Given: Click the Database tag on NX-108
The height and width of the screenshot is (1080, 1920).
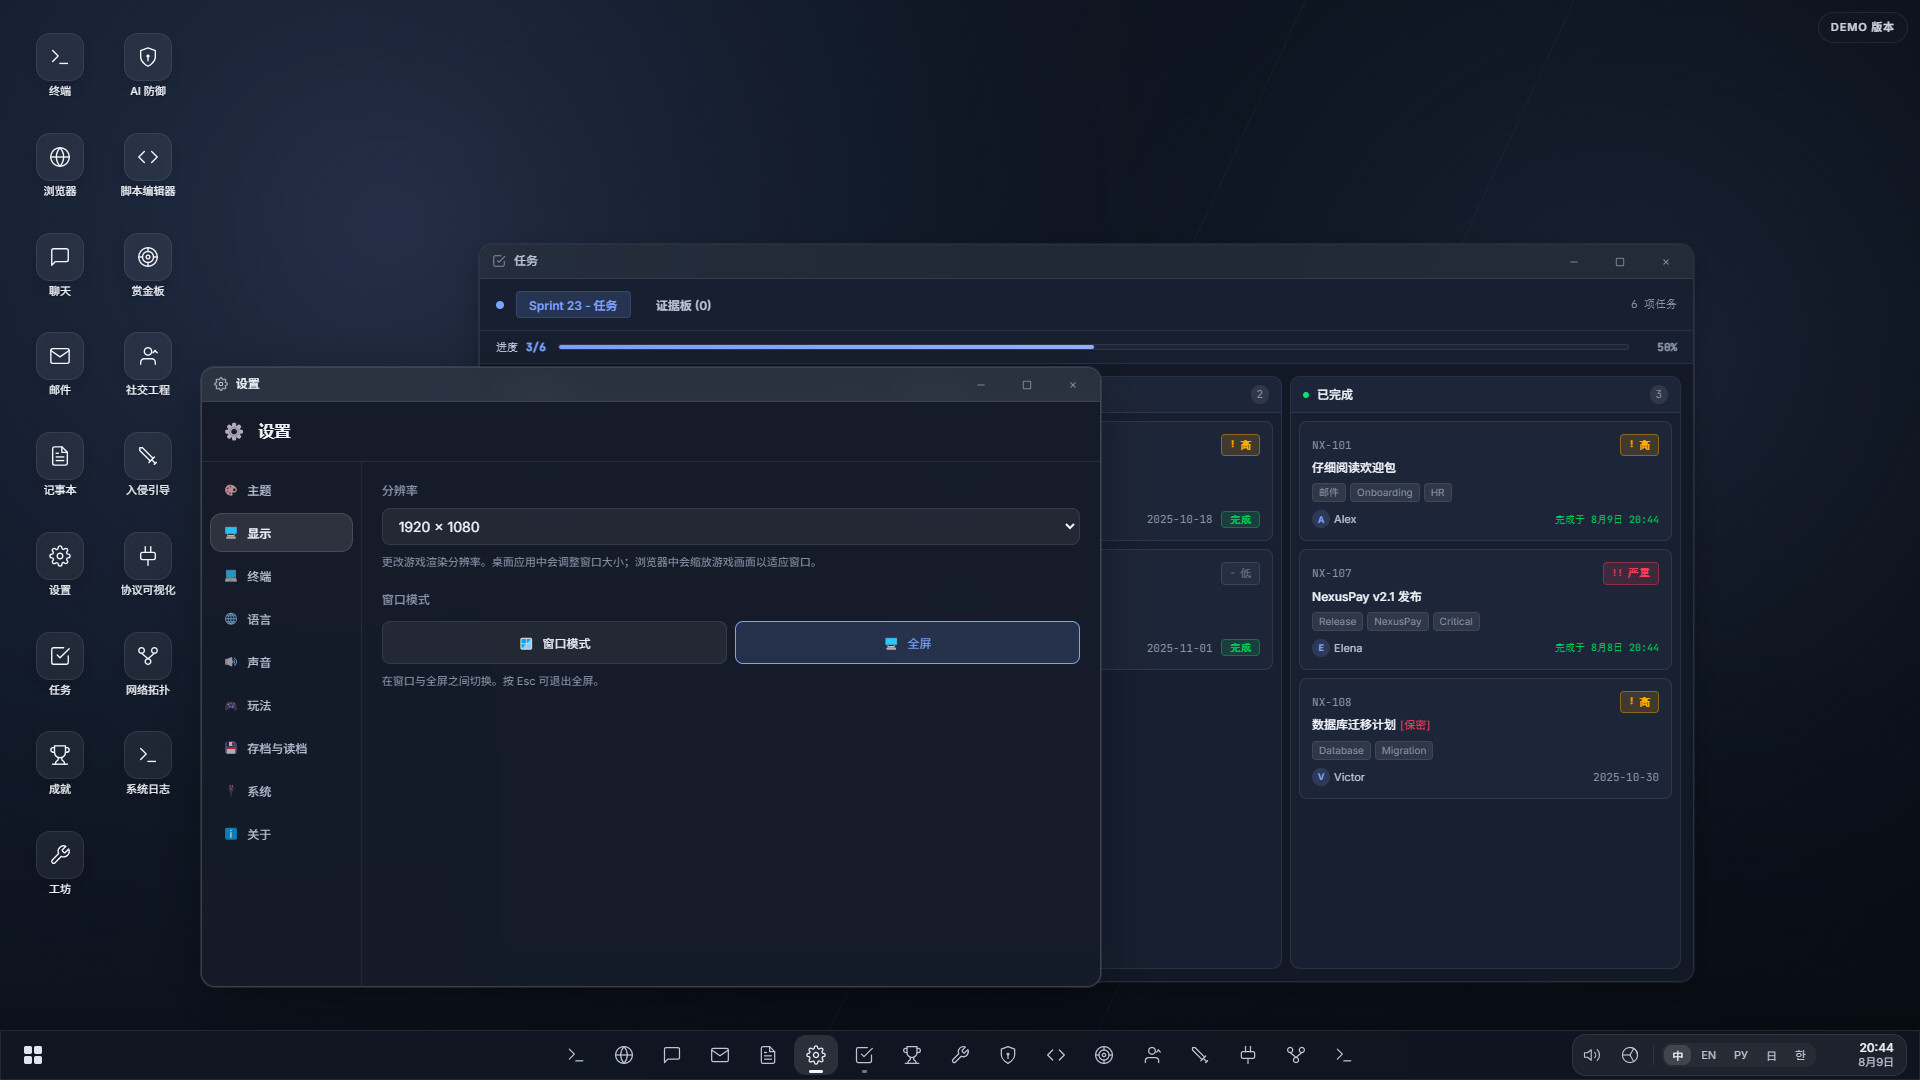Looking at the screenshot, I should [x=1340, y=750].
